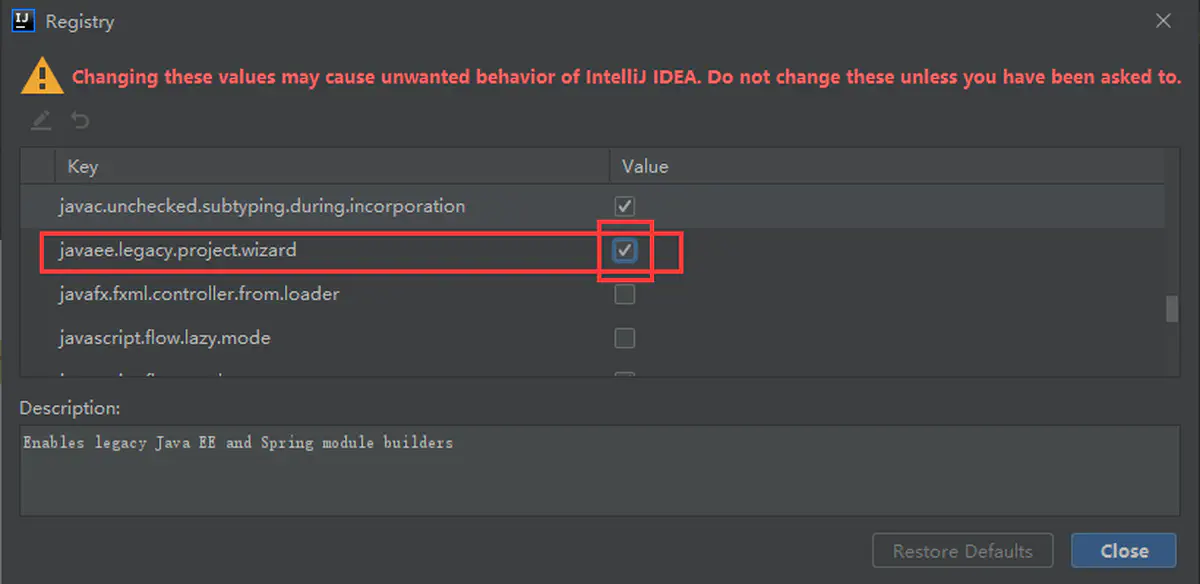This screenshot has width=1200, height=584.
Task: Click the registry table vertical scrollbar thumb
Action: (1172, 310)
